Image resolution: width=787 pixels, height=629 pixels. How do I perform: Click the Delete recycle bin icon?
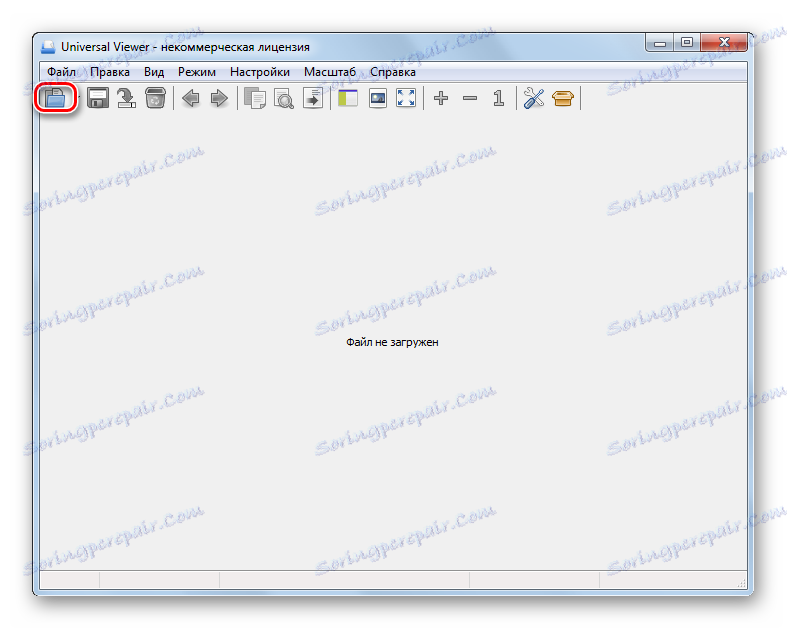[156, 98]
